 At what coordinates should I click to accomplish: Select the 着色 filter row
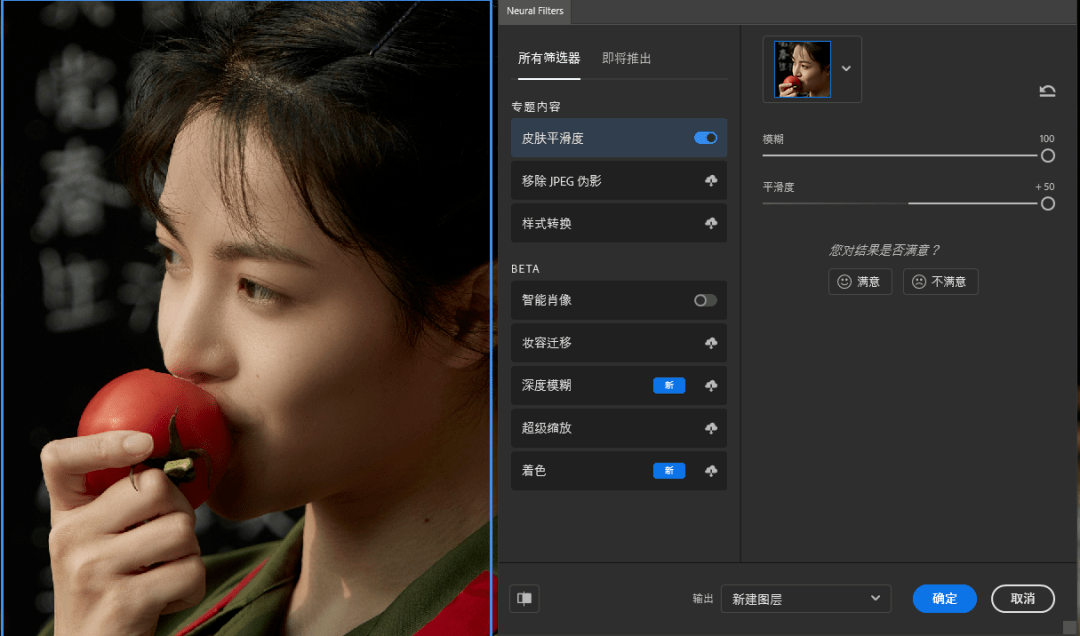click(x=619, y=471)
